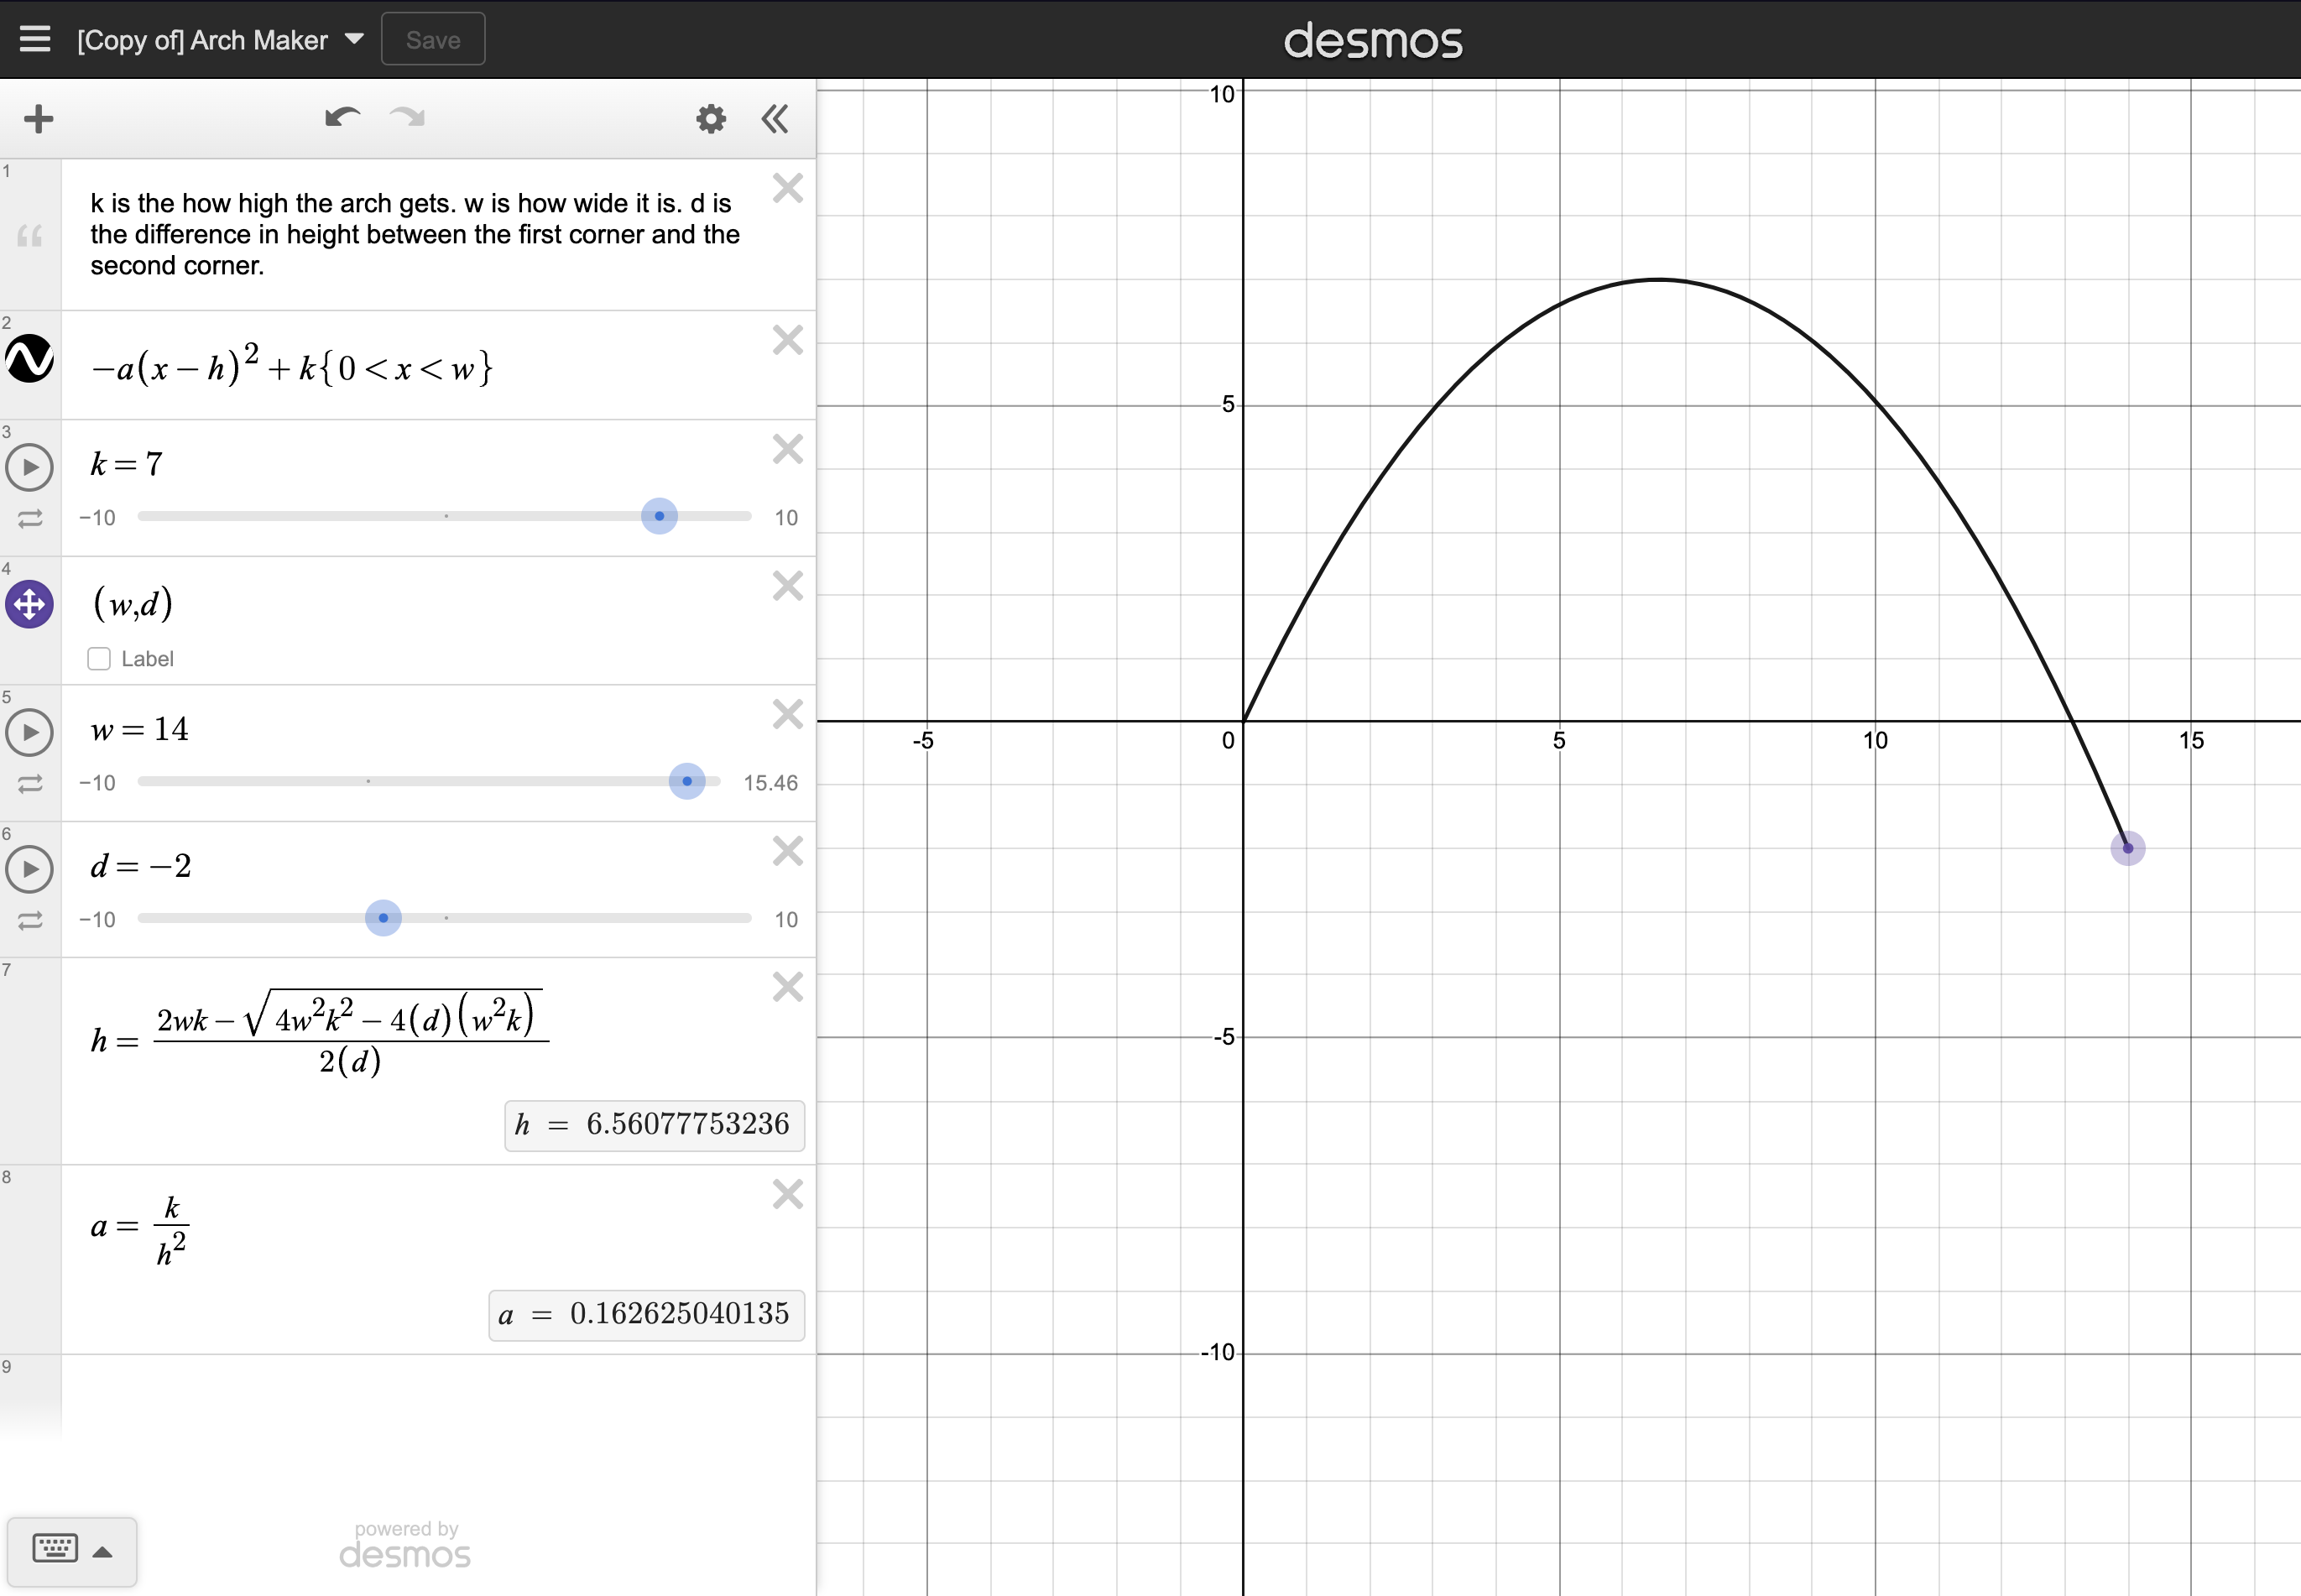2301x1596 pixels.
Task: Click the Save button
Action: 432,39
